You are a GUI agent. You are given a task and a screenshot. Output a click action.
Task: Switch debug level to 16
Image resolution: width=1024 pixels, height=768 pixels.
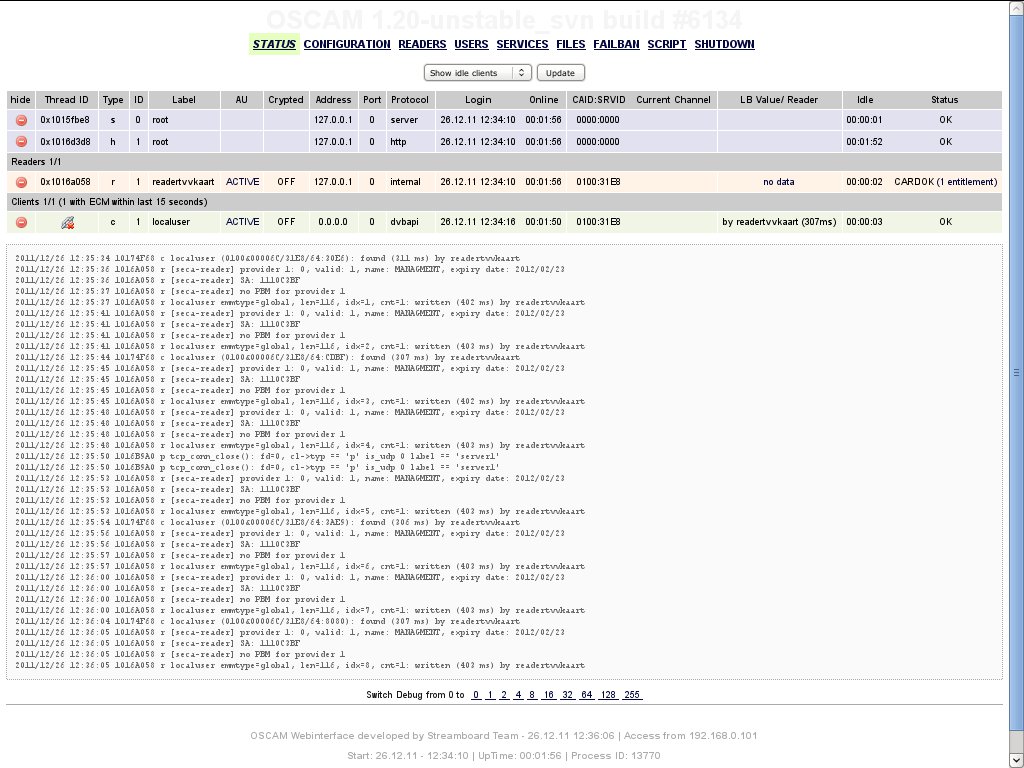[549, 695]
